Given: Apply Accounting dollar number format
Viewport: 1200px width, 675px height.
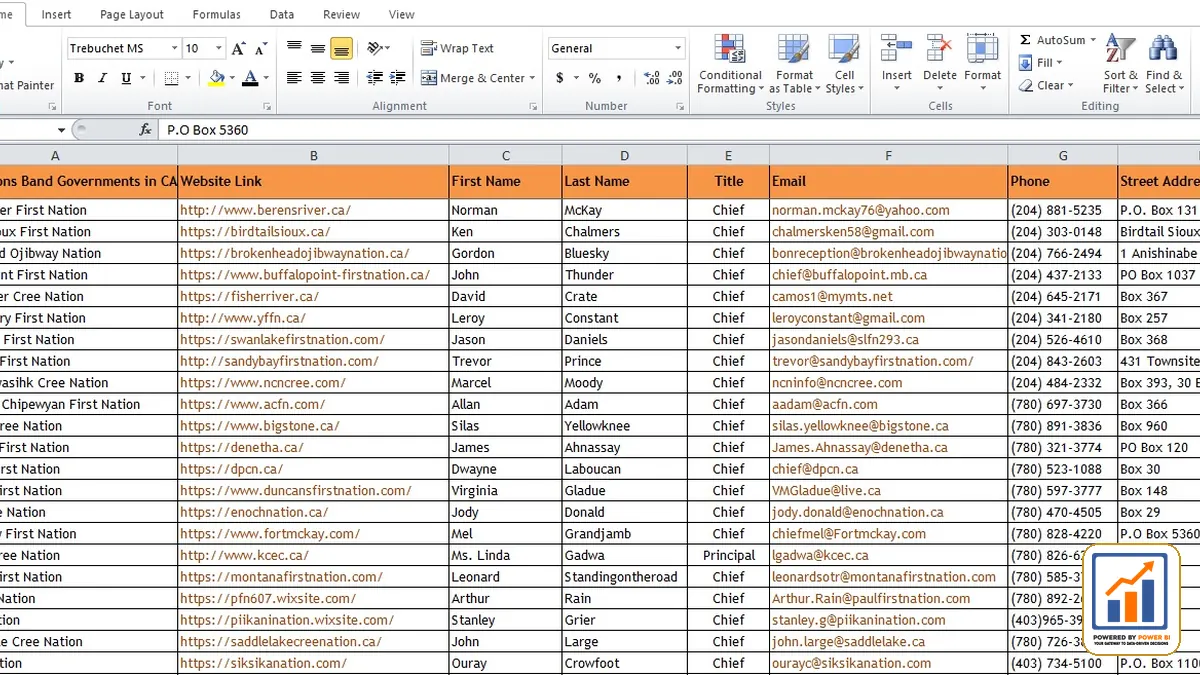Looking at the screenshot, I should point(560,78).
